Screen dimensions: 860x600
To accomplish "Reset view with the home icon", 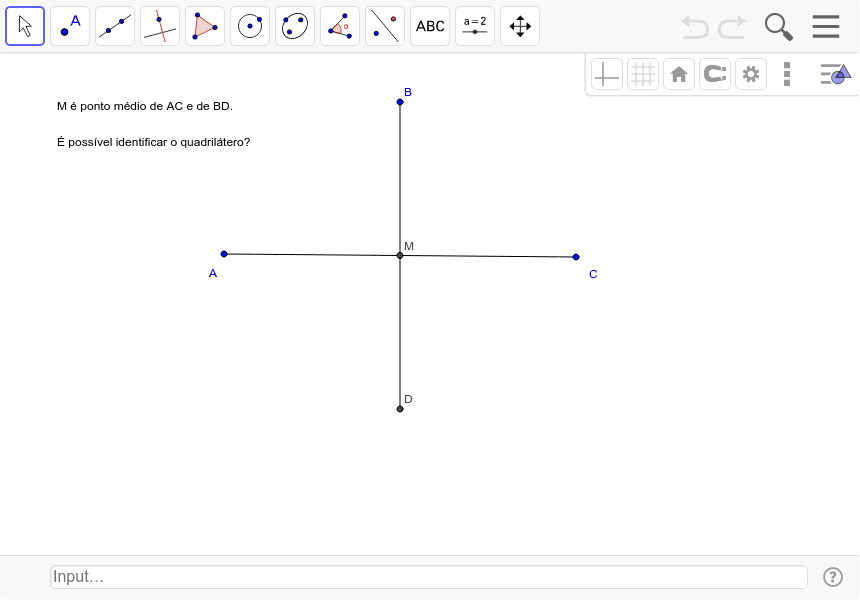I will pos(679,74).
